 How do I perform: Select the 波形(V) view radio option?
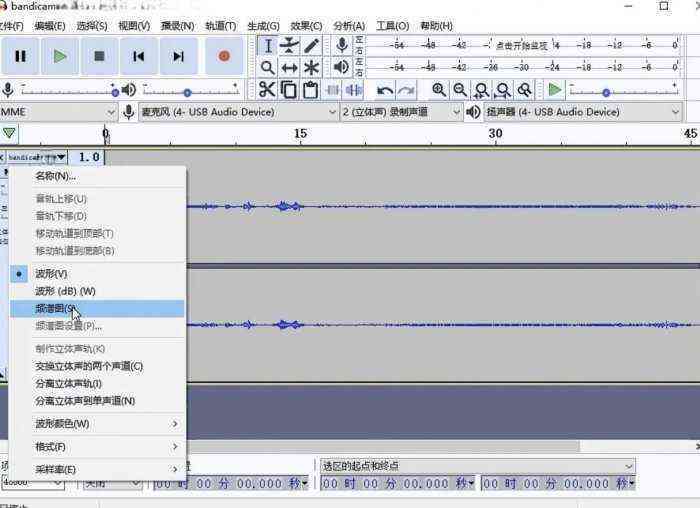tap(97, 274)
